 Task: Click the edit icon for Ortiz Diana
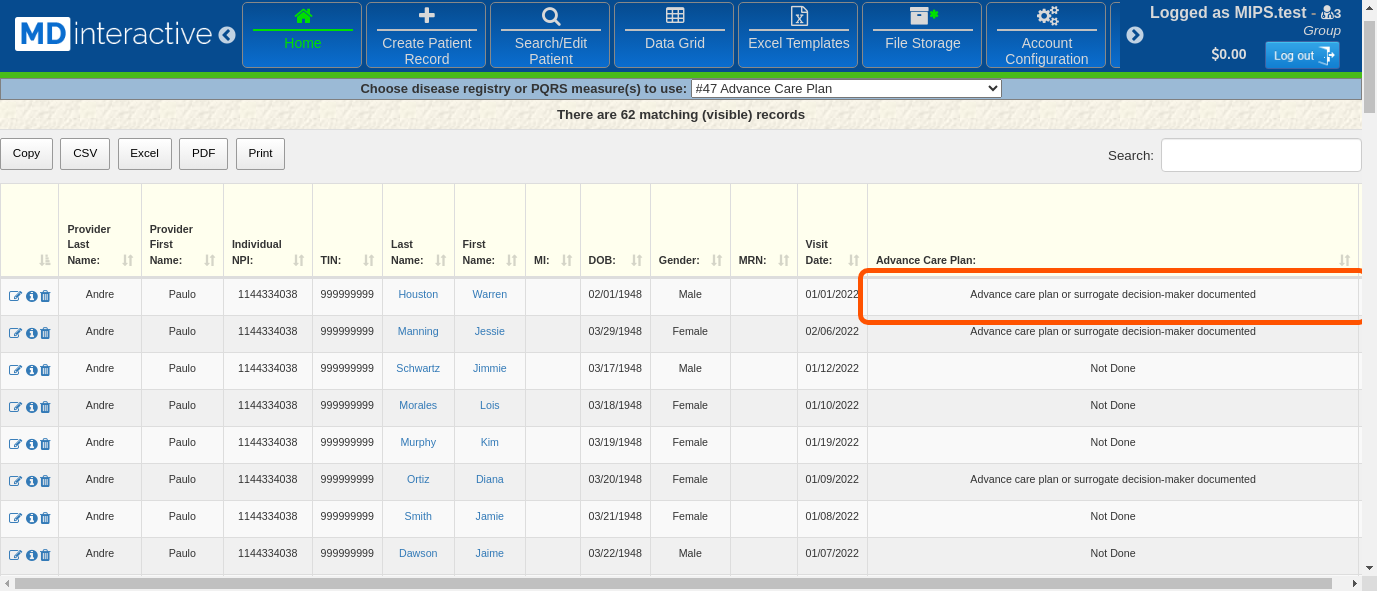(x=16, y=481)
